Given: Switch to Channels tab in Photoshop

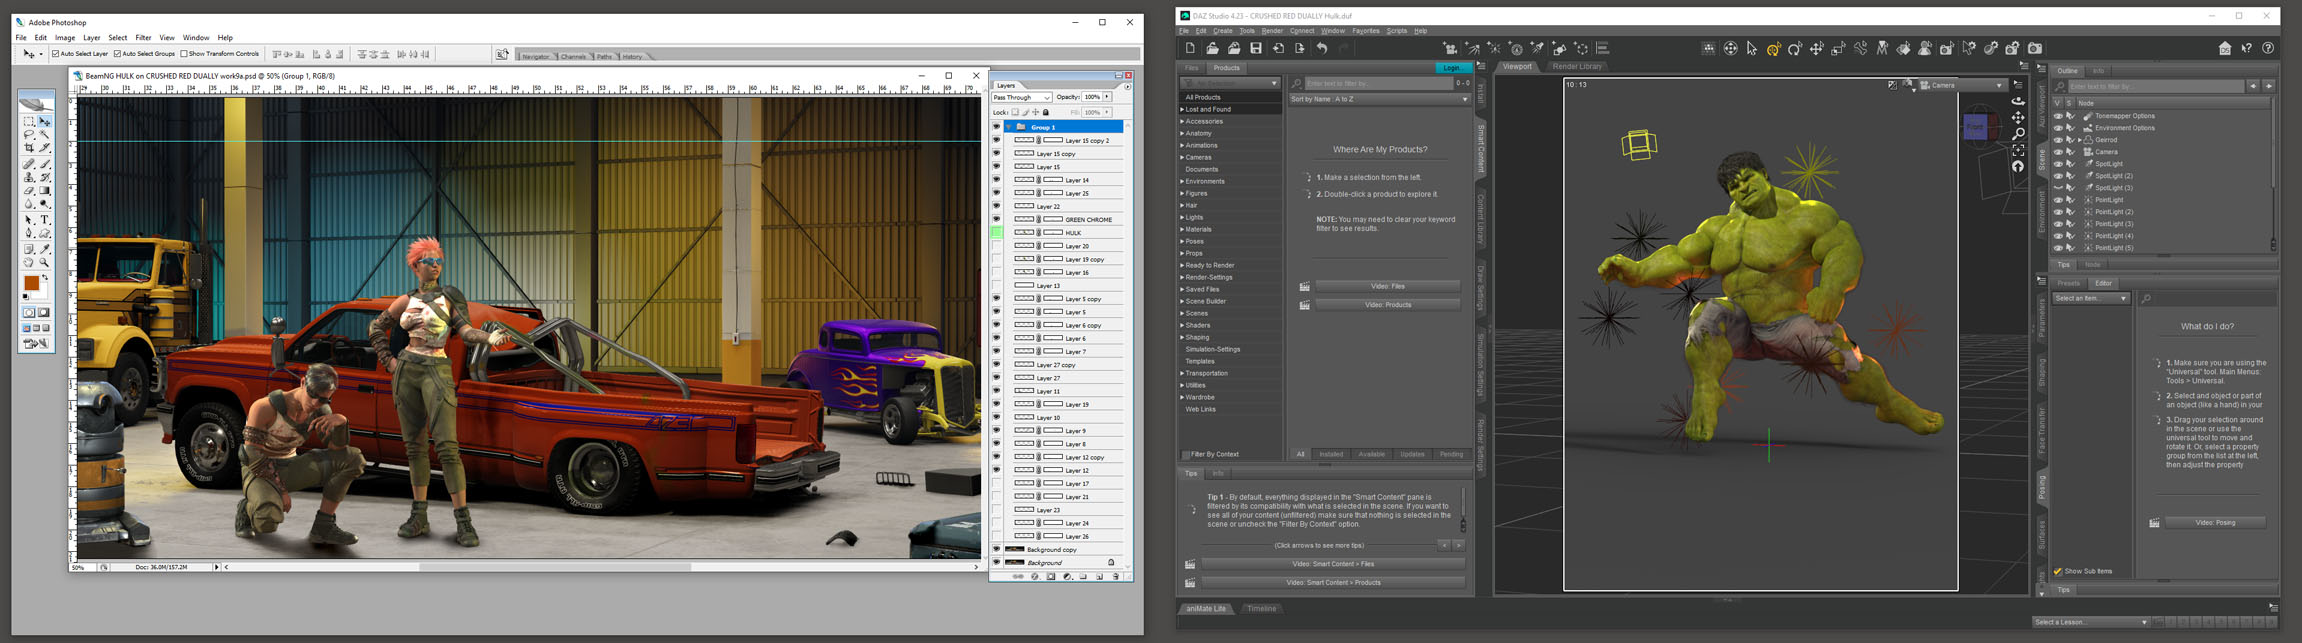Looking at the screenshot, I should click(573, 56).
